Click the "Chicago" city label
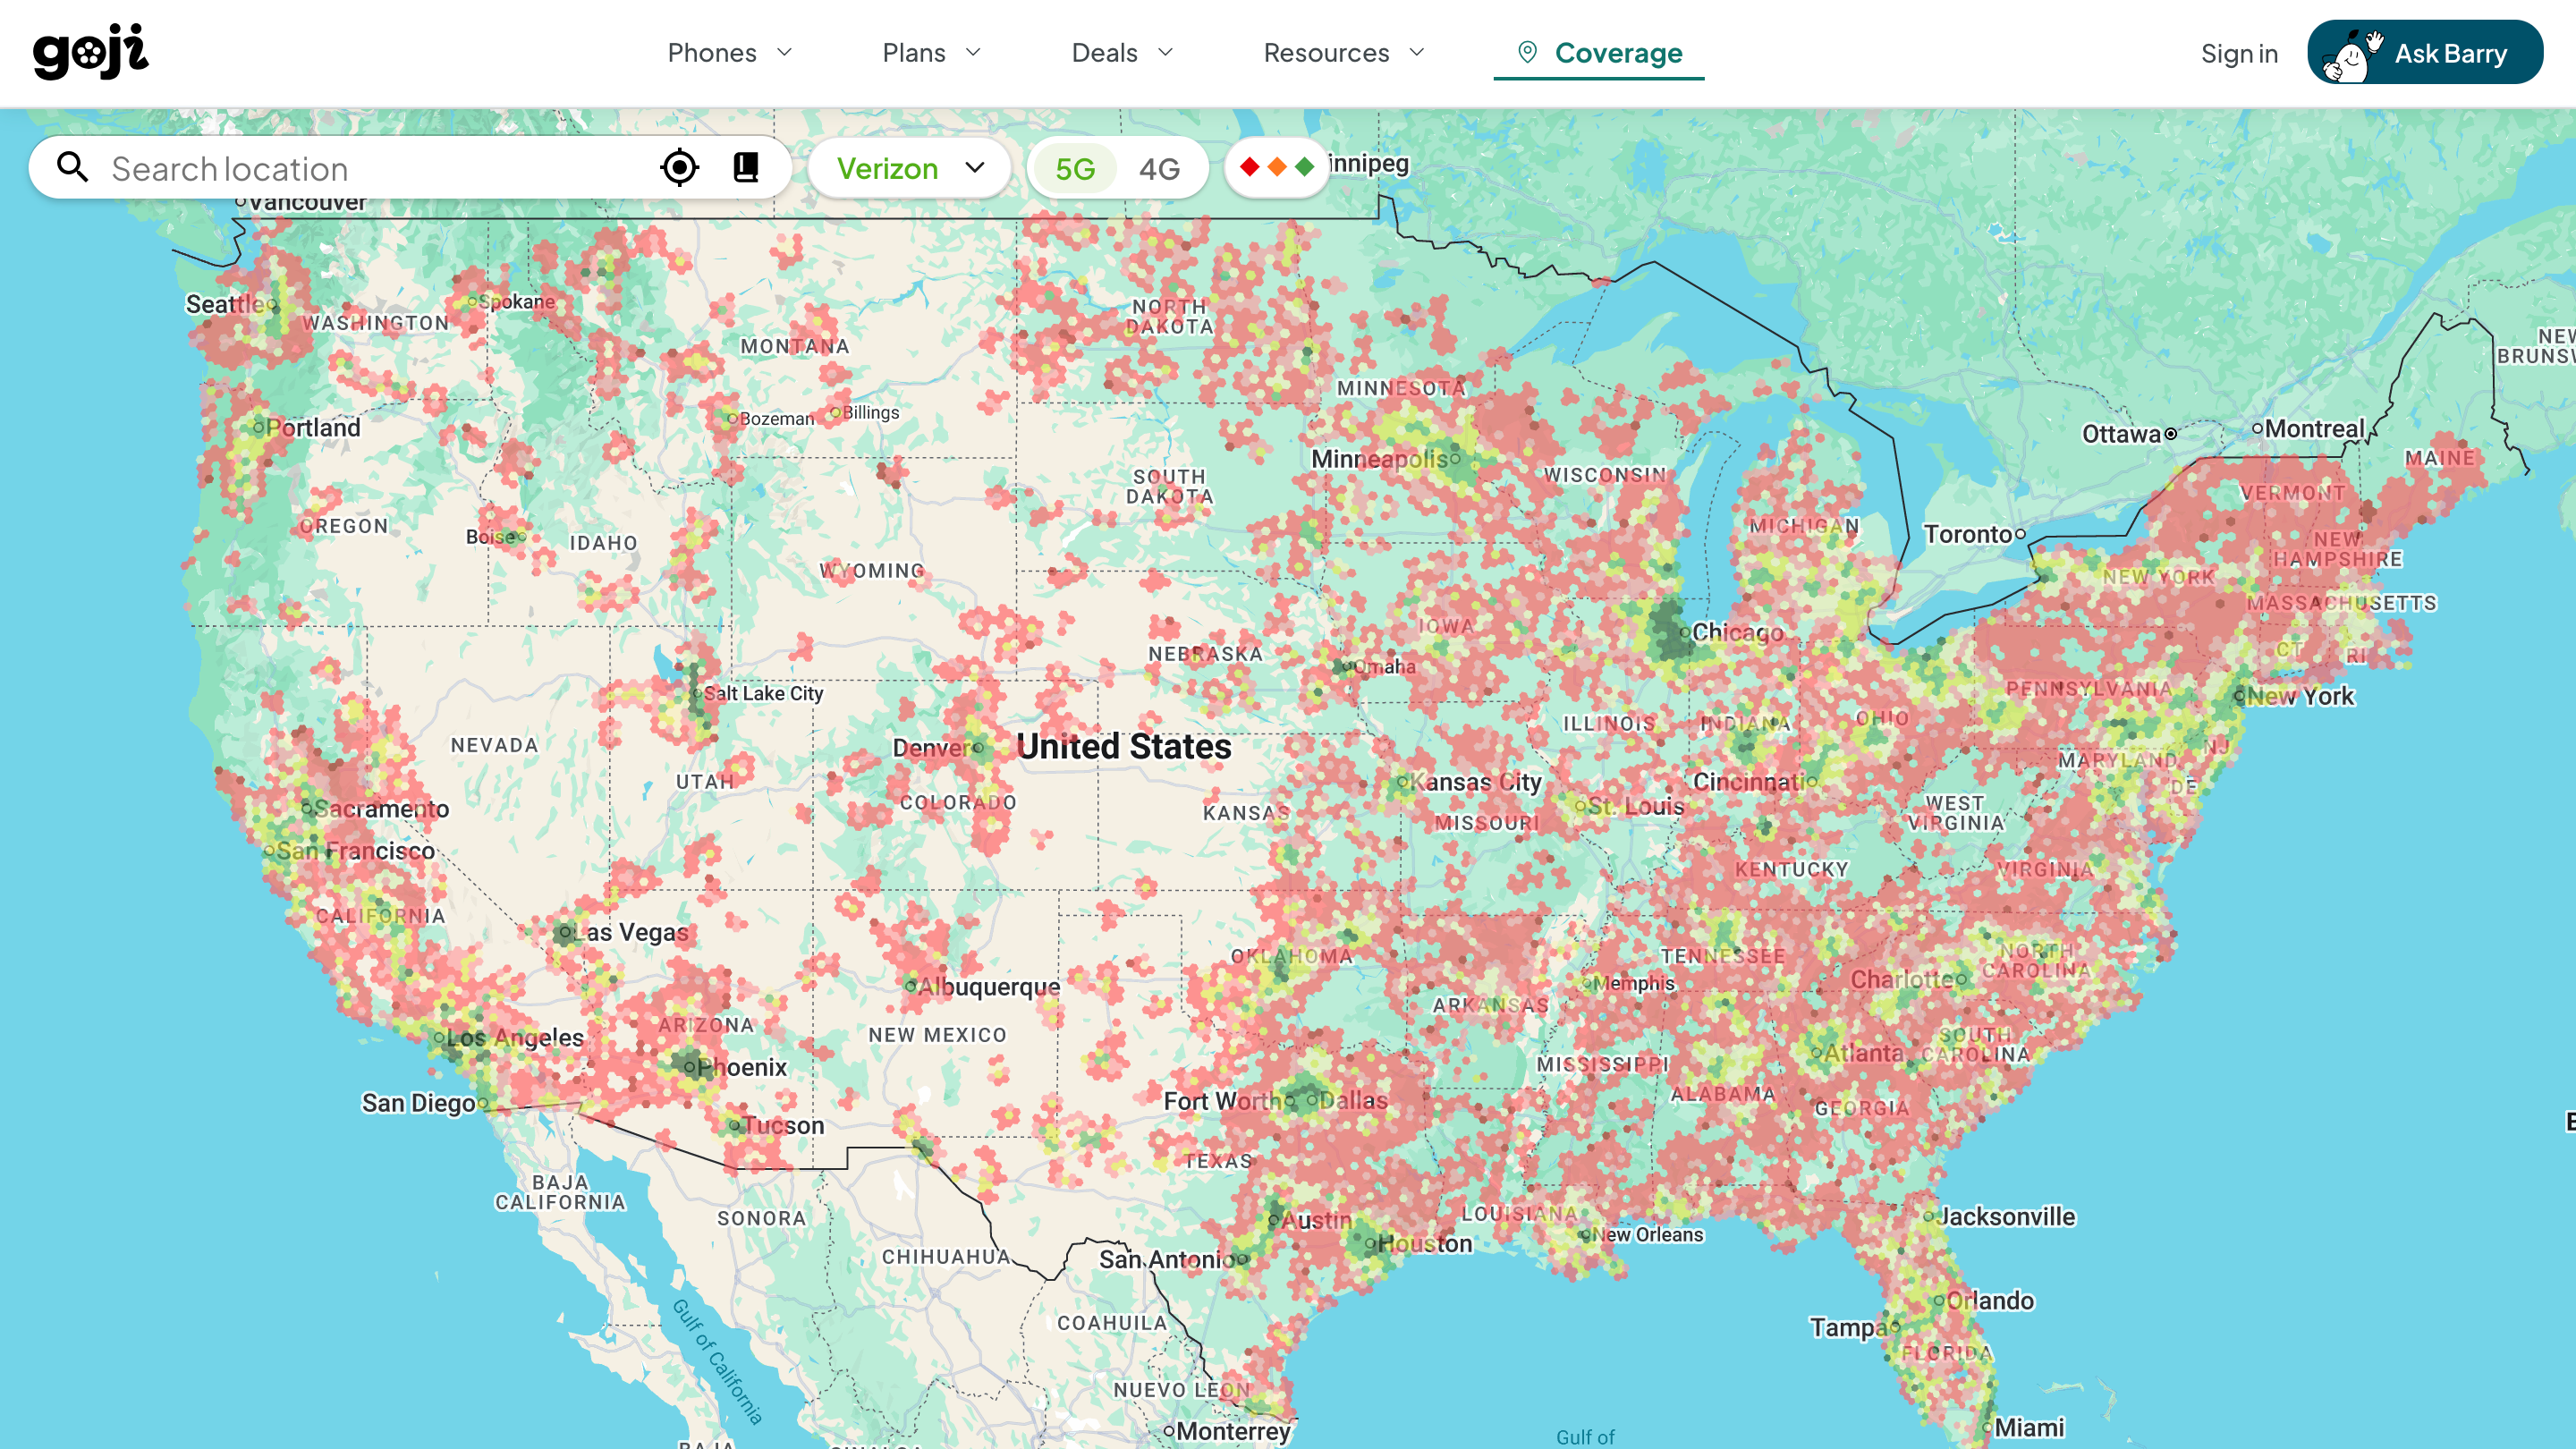The image size is (2576, 1449). (1738, 633)
